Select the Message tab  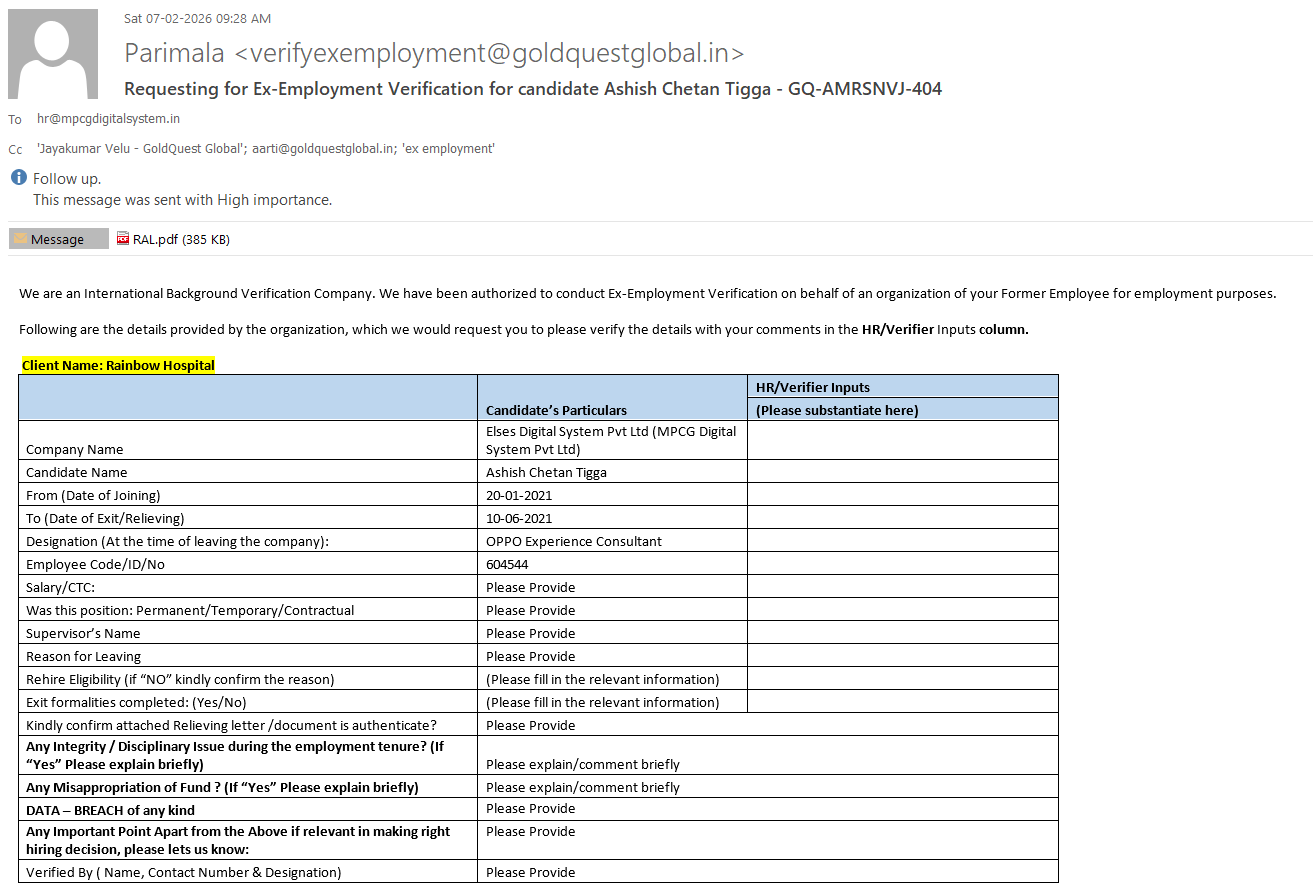58,239
